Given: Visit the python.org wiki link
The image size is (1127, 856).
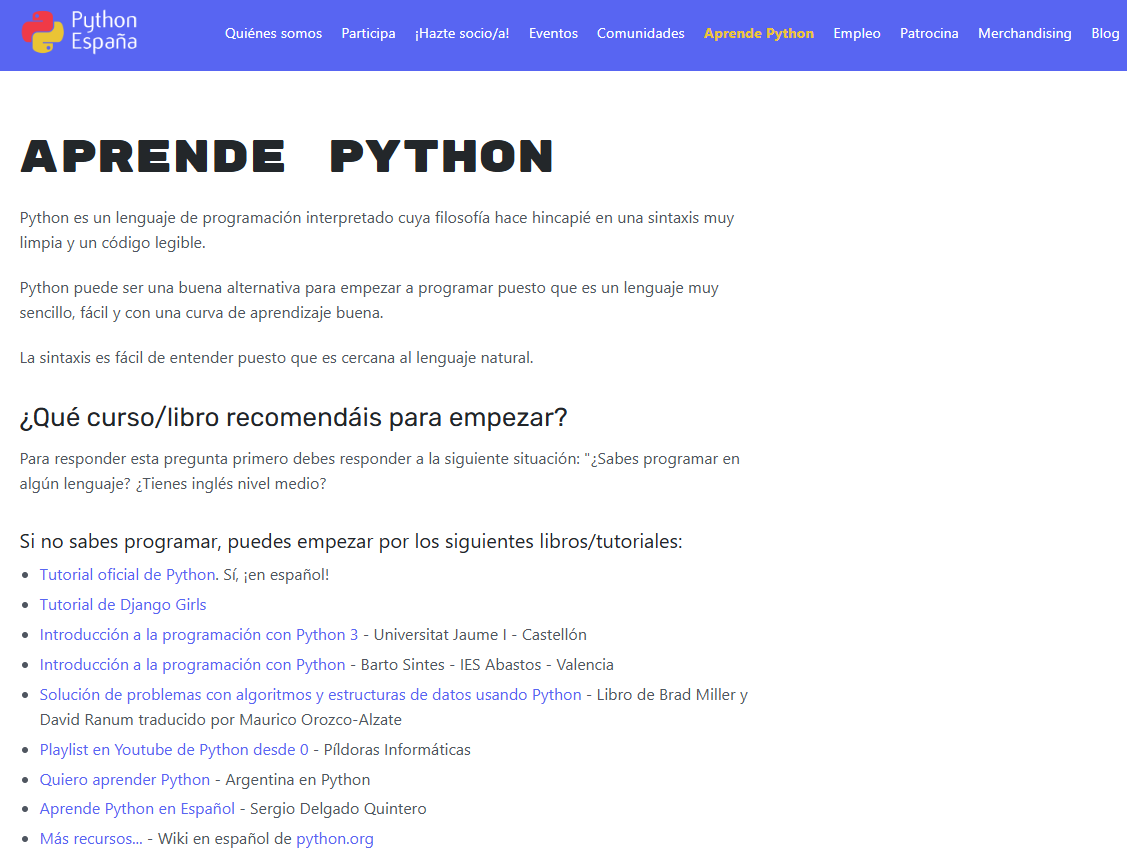Looking at the screenshot, I should [x=334, y=839].
